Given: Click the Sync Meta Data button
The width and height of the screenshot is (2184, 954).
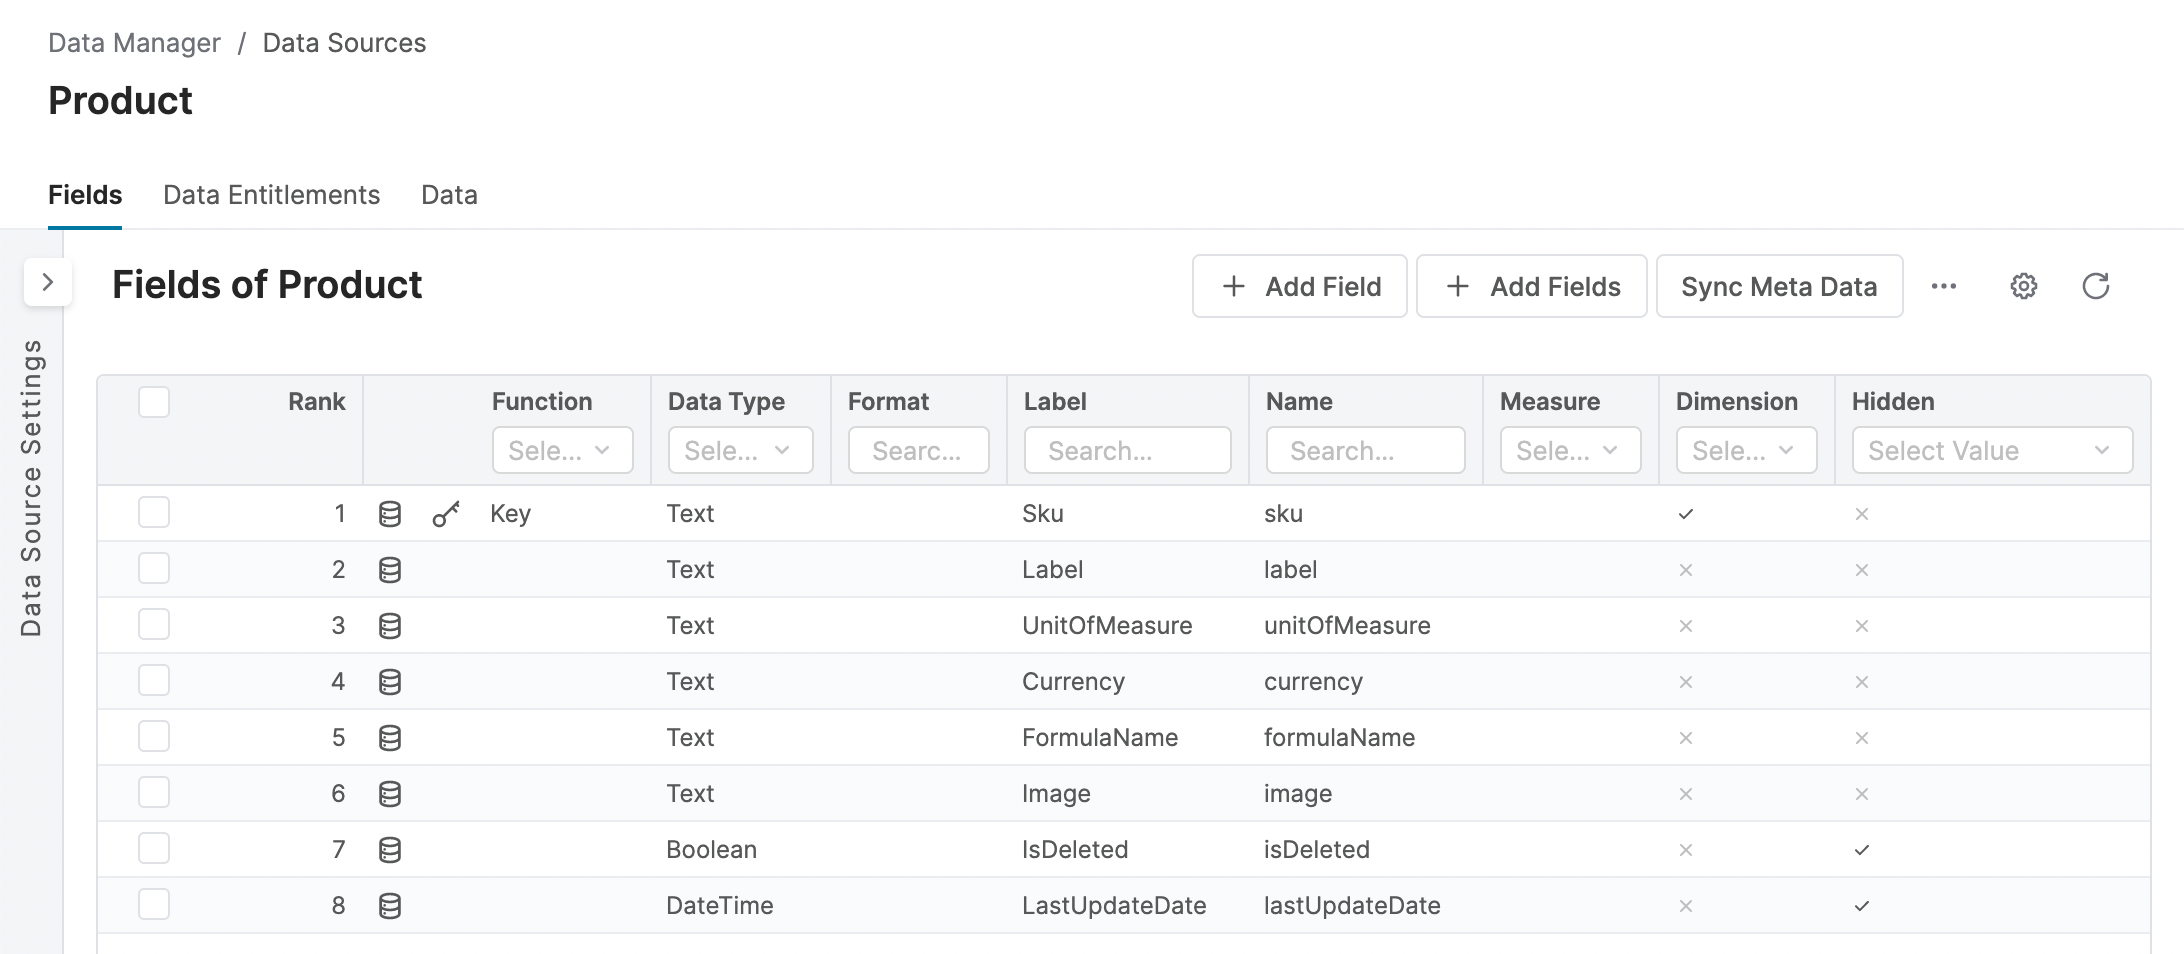Looking at the screenshot, I should [x=1779, y=286].
